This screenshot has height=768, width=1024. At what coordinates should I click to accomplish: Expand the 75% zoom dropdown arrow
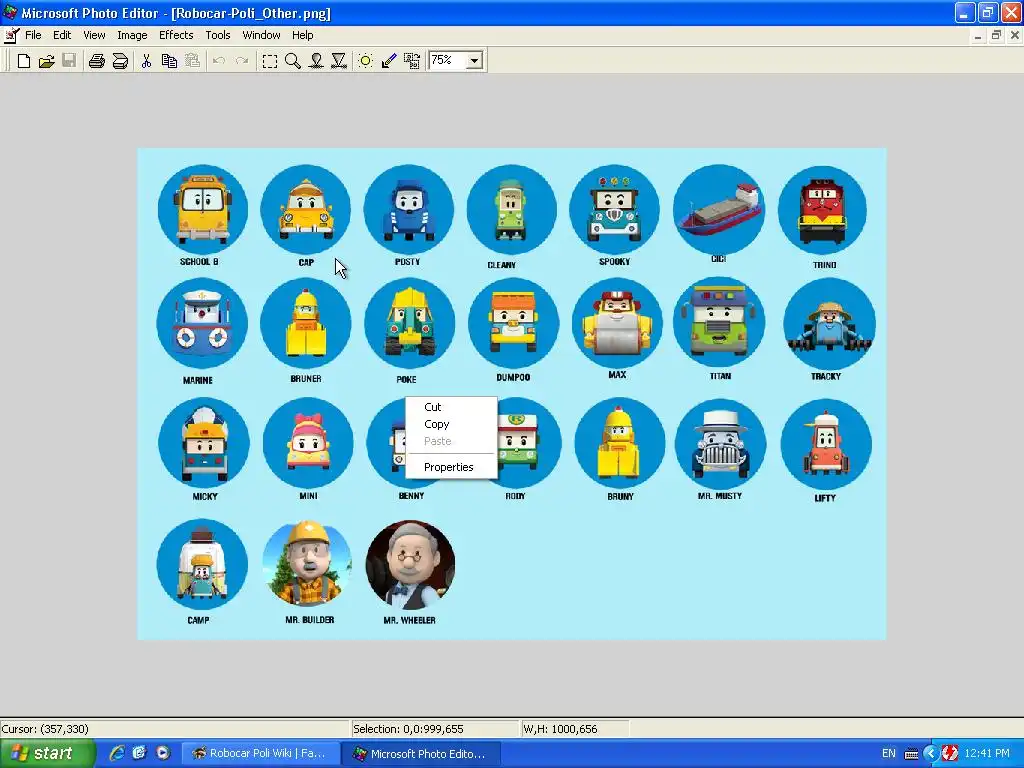pyautogui.click(x=475, y=61)
